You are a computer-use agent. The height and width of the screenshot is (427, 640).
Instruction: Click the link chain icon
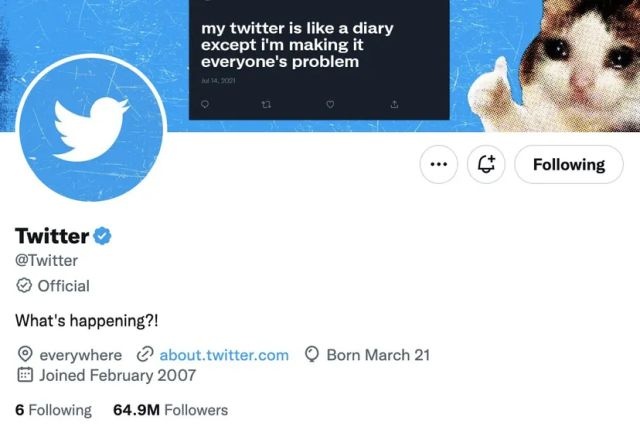[144, 355]
